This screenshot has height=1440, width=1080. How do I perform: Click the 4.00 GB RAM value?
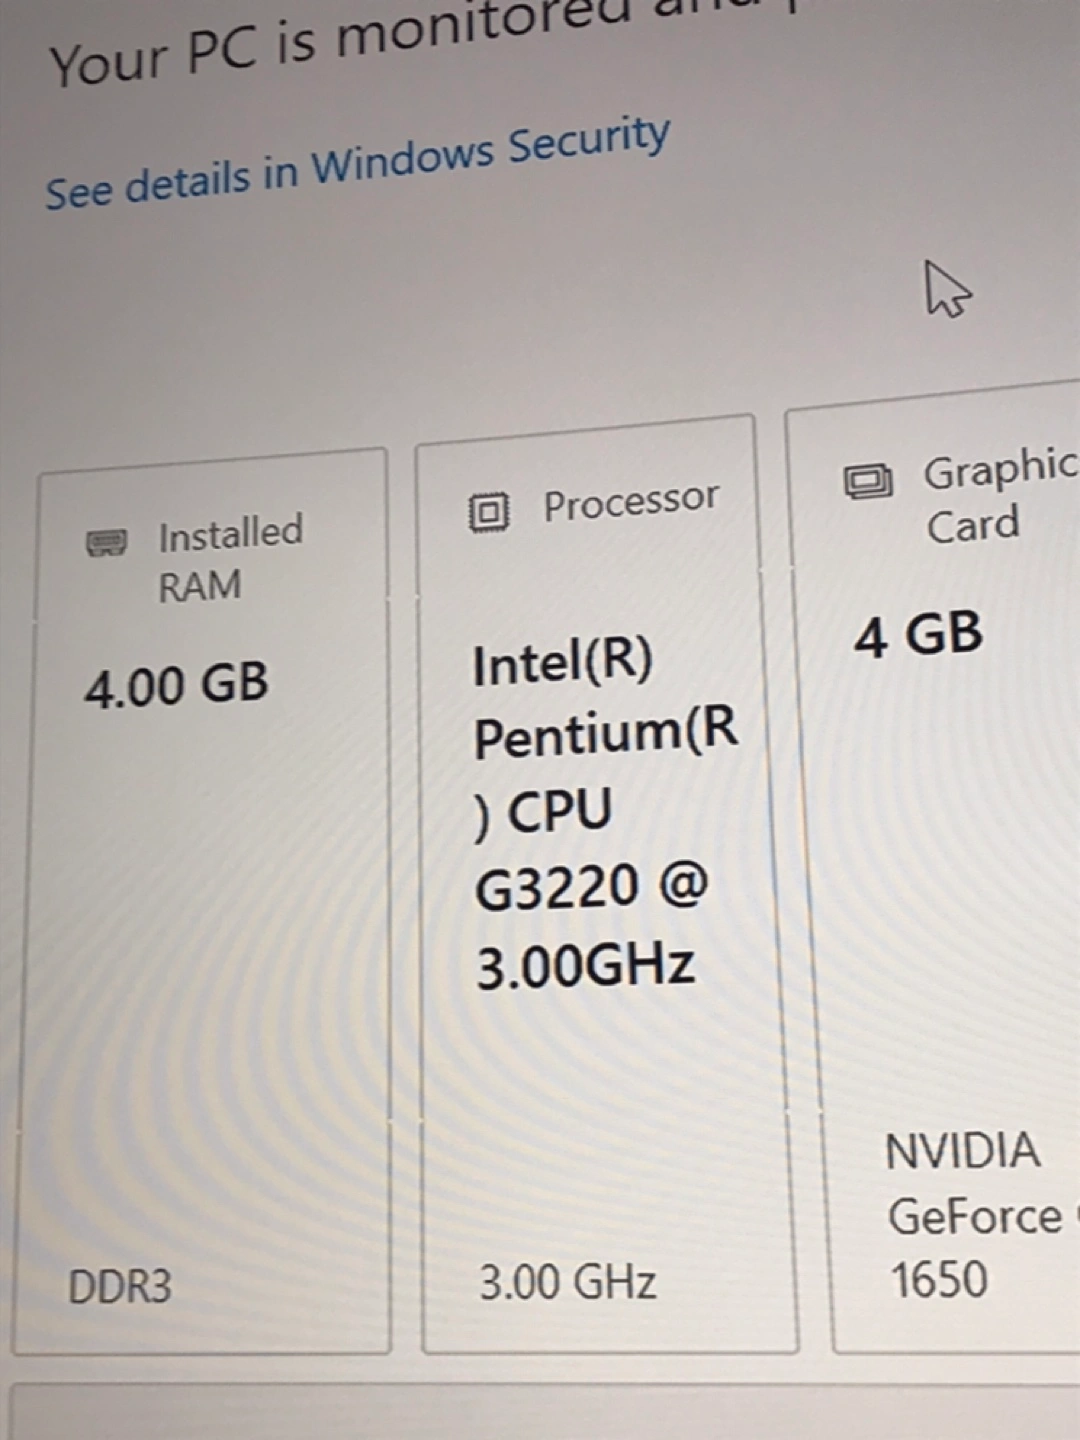click(176, 686)
